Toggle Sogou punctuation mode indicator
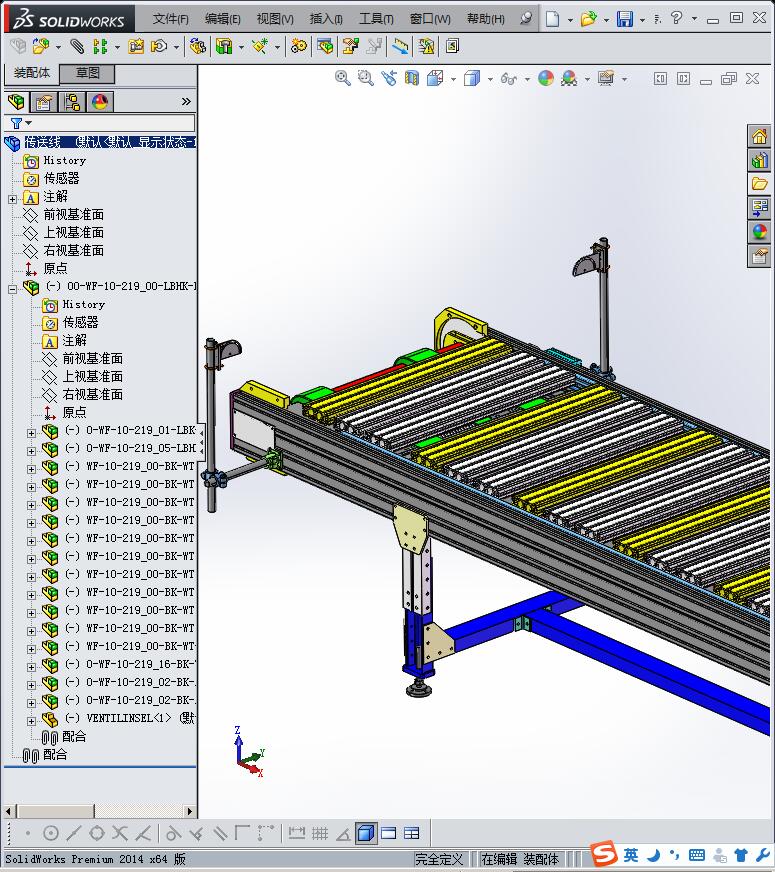The image size is (775, 872). (674, 855)
